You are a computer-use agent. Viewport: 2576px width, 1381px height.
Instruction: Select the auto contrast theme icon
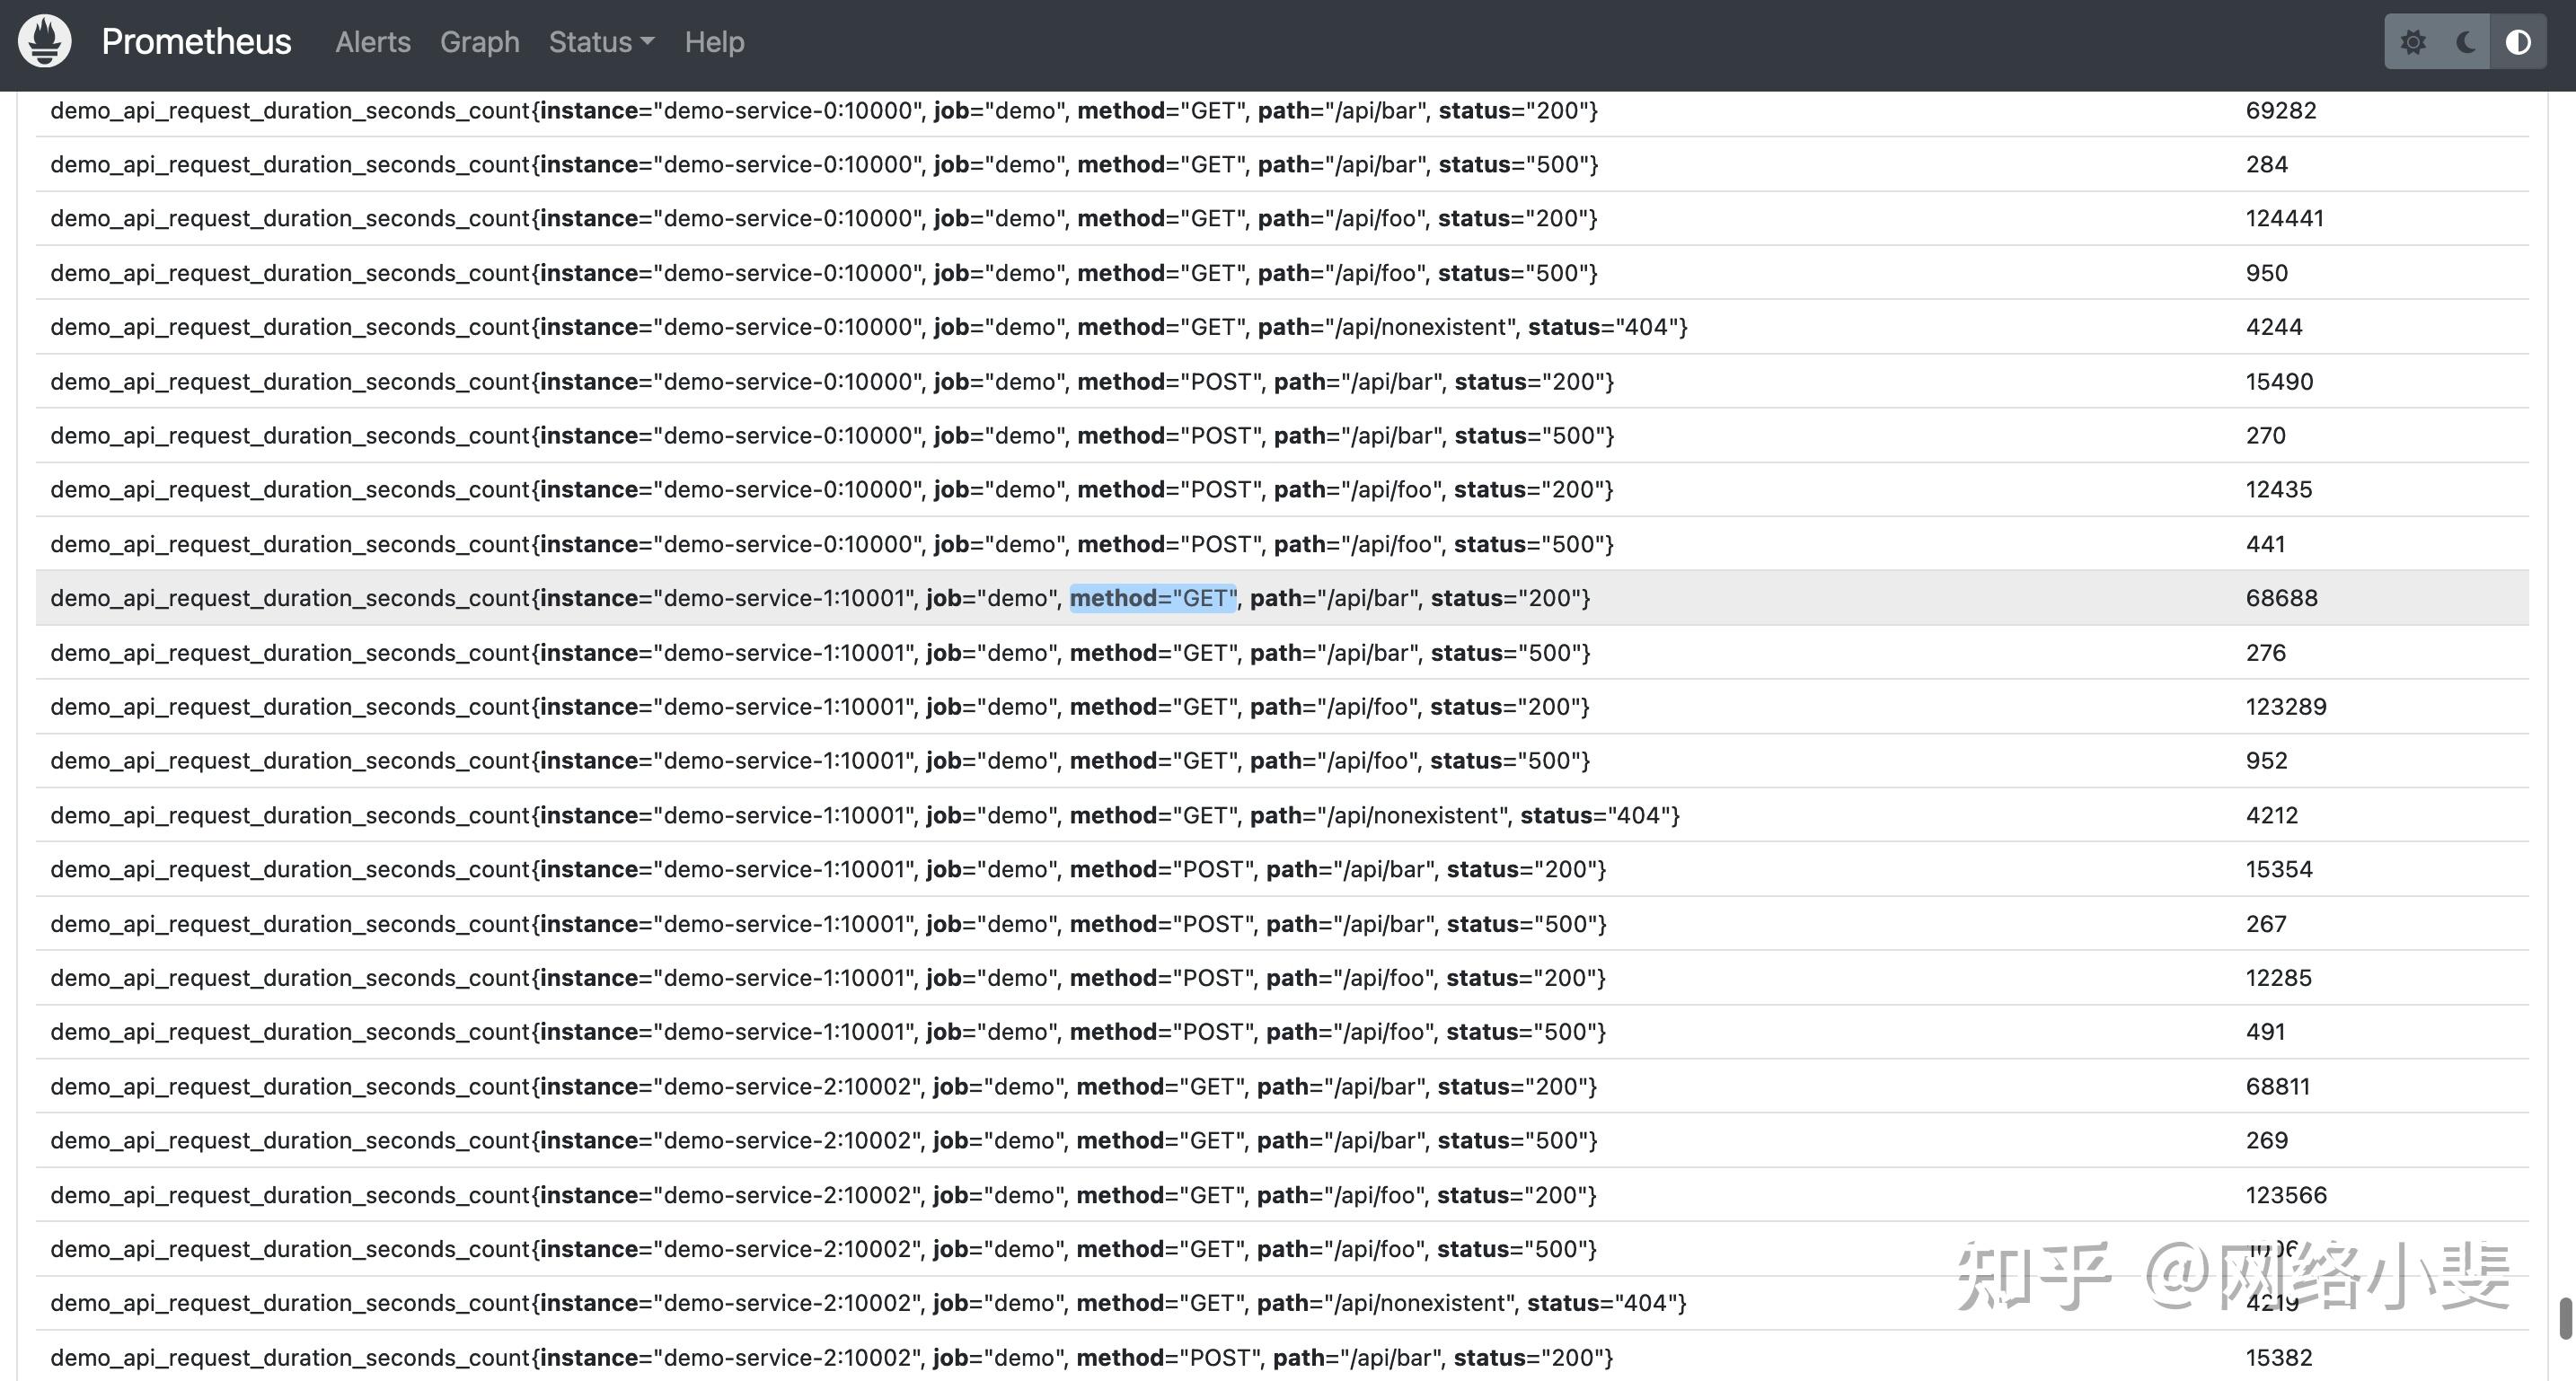[2518, 42]
